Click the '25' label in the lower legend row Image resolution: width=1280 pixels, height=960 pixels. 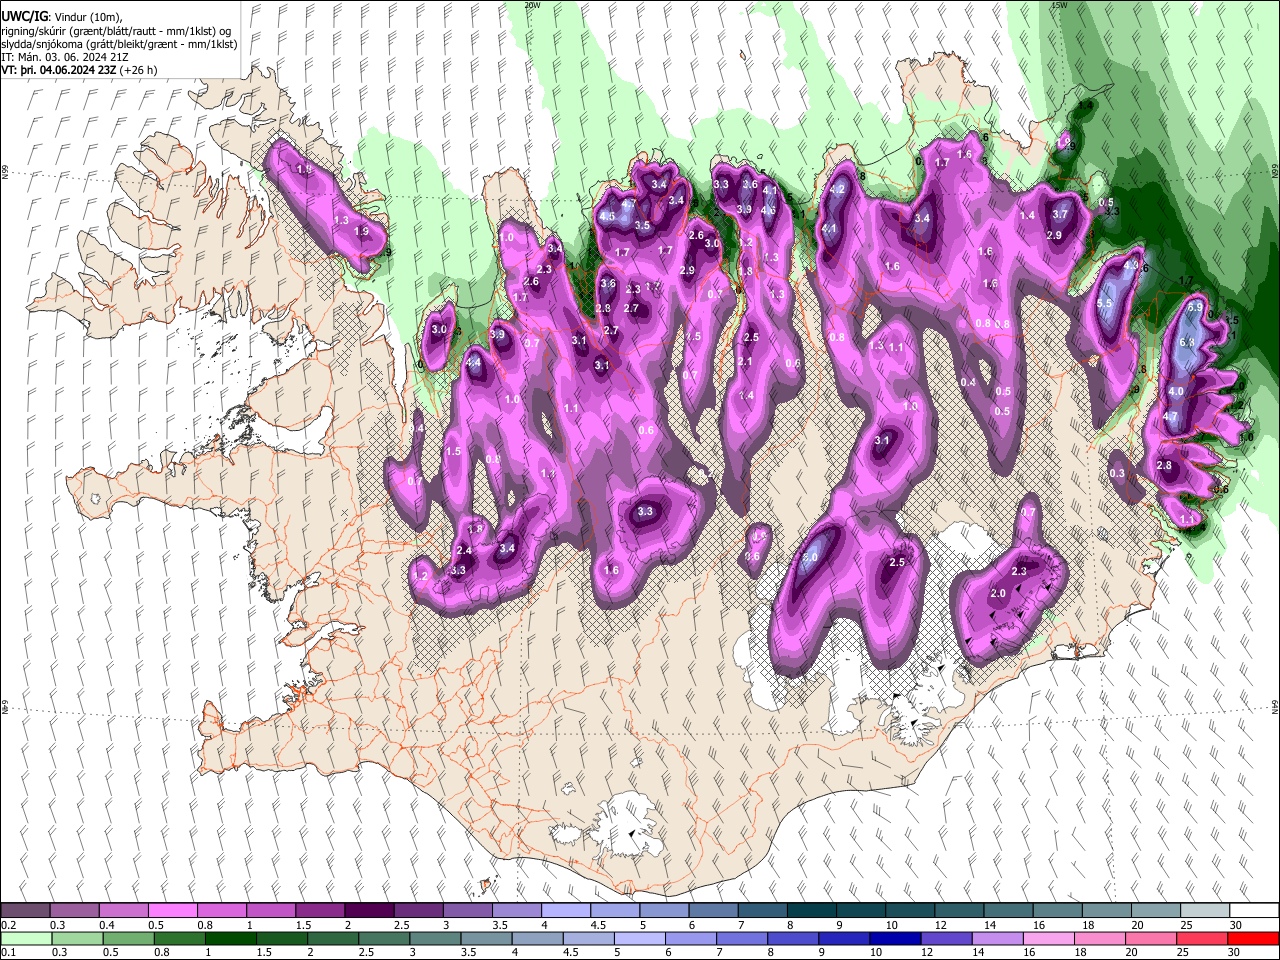point(1185,953)
